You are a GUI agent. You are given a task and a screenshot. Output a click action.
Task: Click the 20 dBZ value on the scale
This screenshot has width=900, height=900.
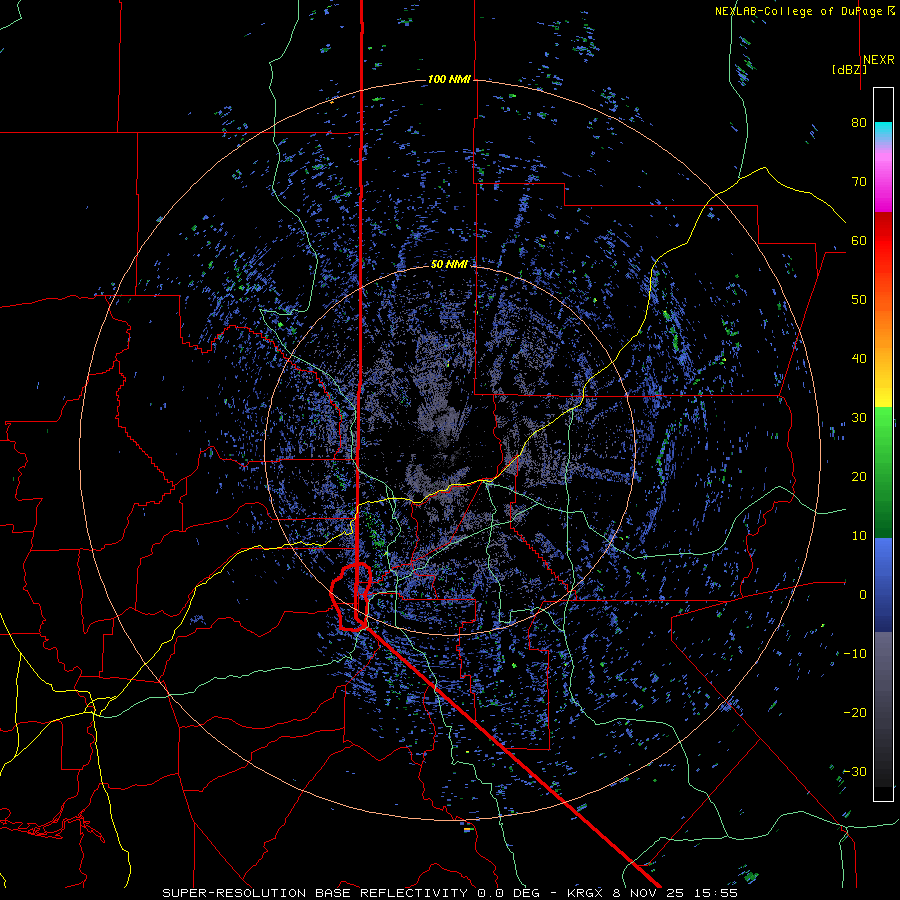tap(859, 476)
